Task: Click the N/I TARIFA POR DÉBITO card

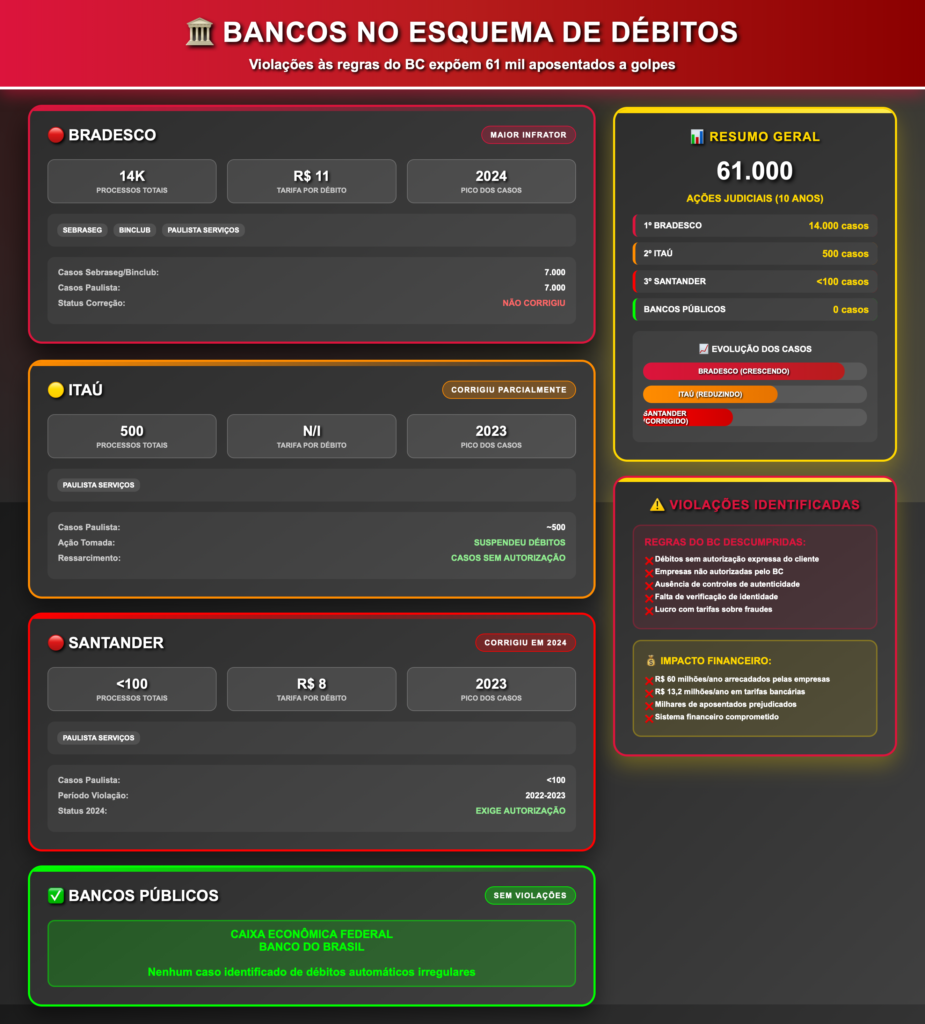Action: click(312, 436)
